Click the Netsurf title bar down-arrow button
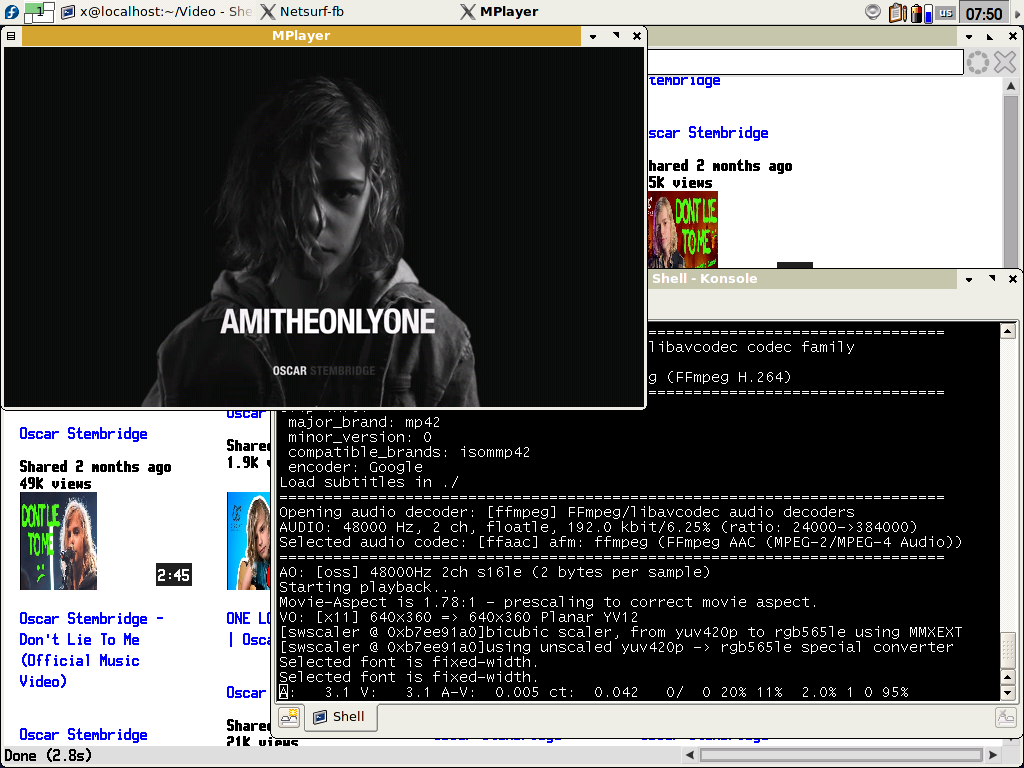Viewport: 1024px width, 768px height. [969, 36]
